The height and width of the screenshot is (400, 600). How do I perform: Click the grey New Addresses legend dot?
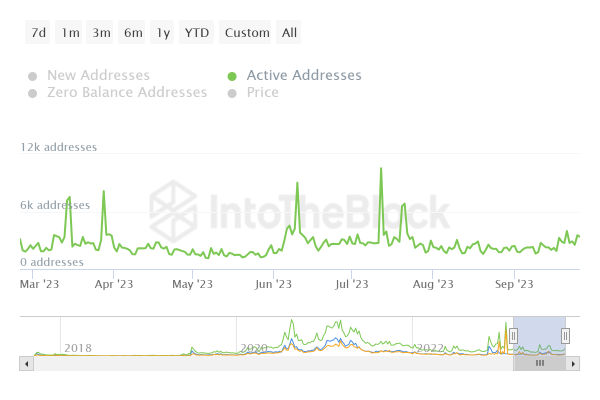(x=32, y=76)
